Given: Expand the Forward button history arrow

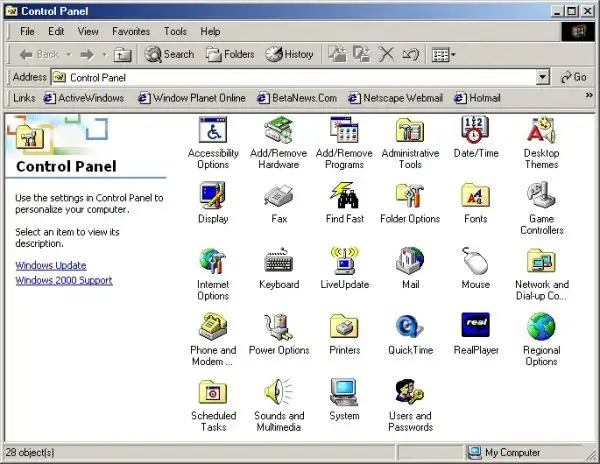Looking at the screenshot, I should 104,54.
